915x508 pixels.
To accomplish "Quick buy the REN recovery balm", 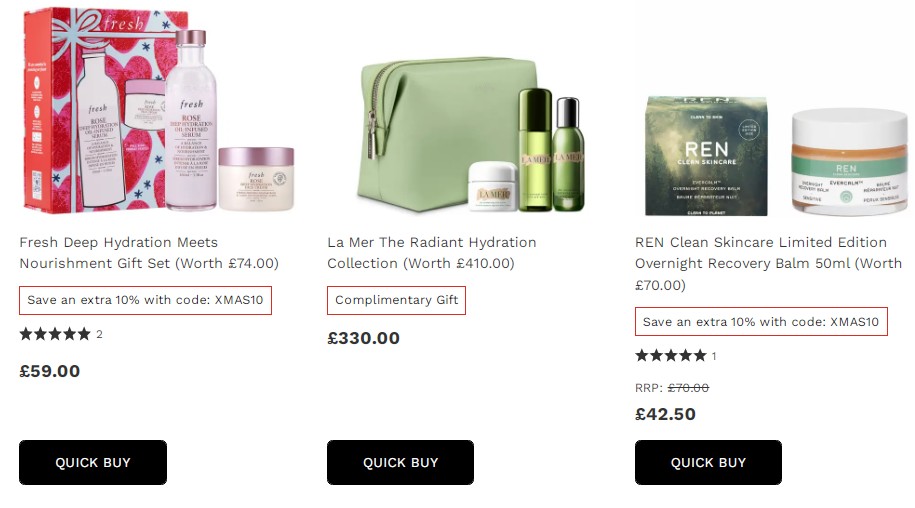I will click(708, 463).
